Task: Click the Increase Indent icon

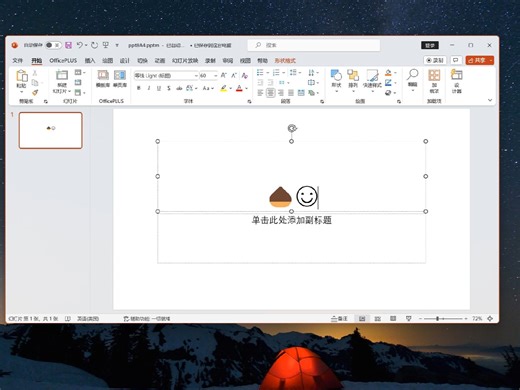Action: [271, 82]
